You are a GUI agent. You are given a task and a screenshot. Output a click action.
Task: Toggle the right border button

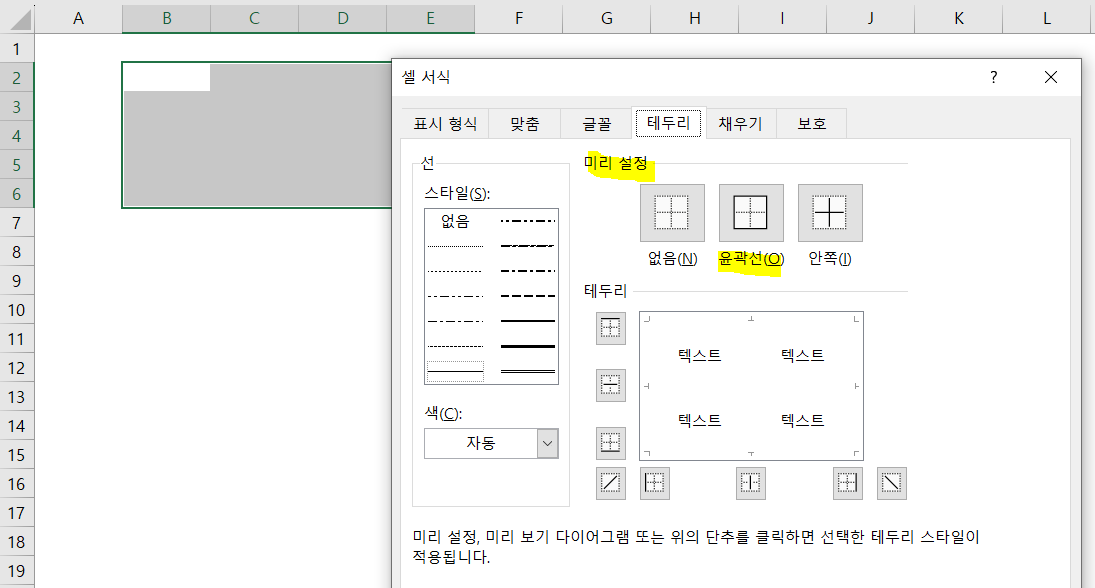point(846,483)
